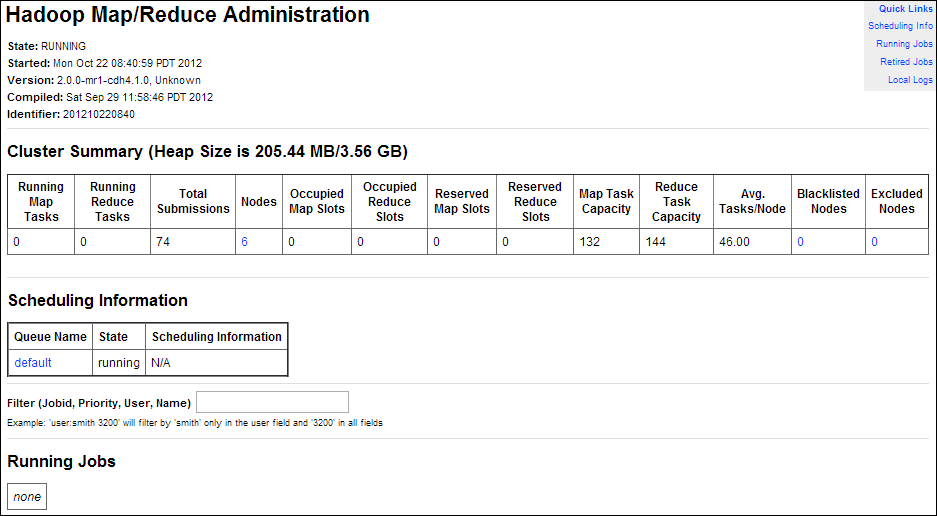Click the Running Jobs heading

61,461
